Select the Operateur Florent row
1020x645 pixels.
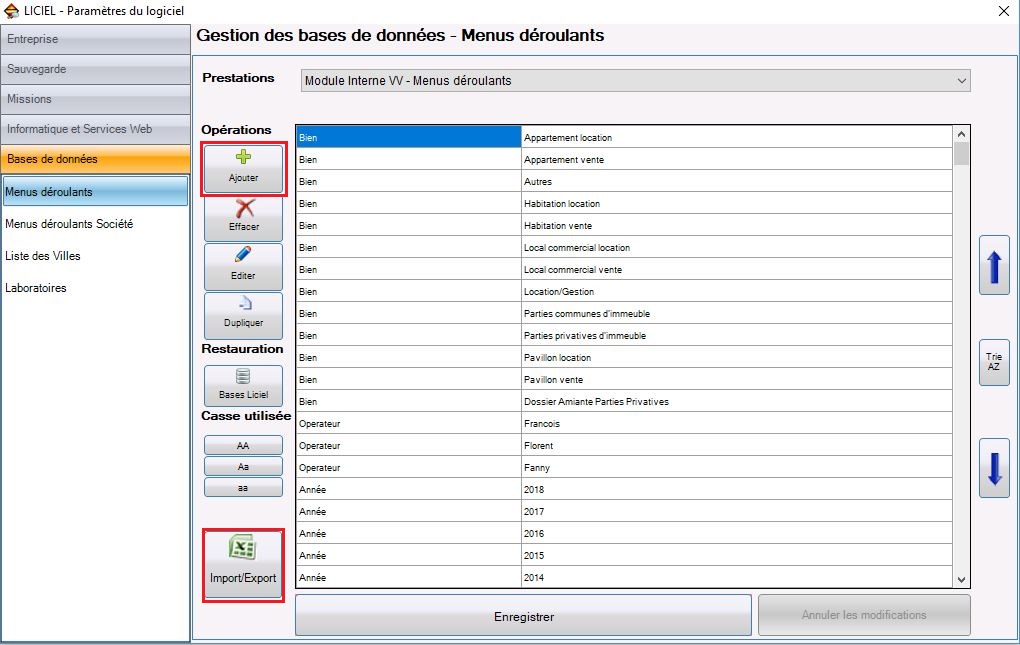pyautogui.click(x=624, y=445)
